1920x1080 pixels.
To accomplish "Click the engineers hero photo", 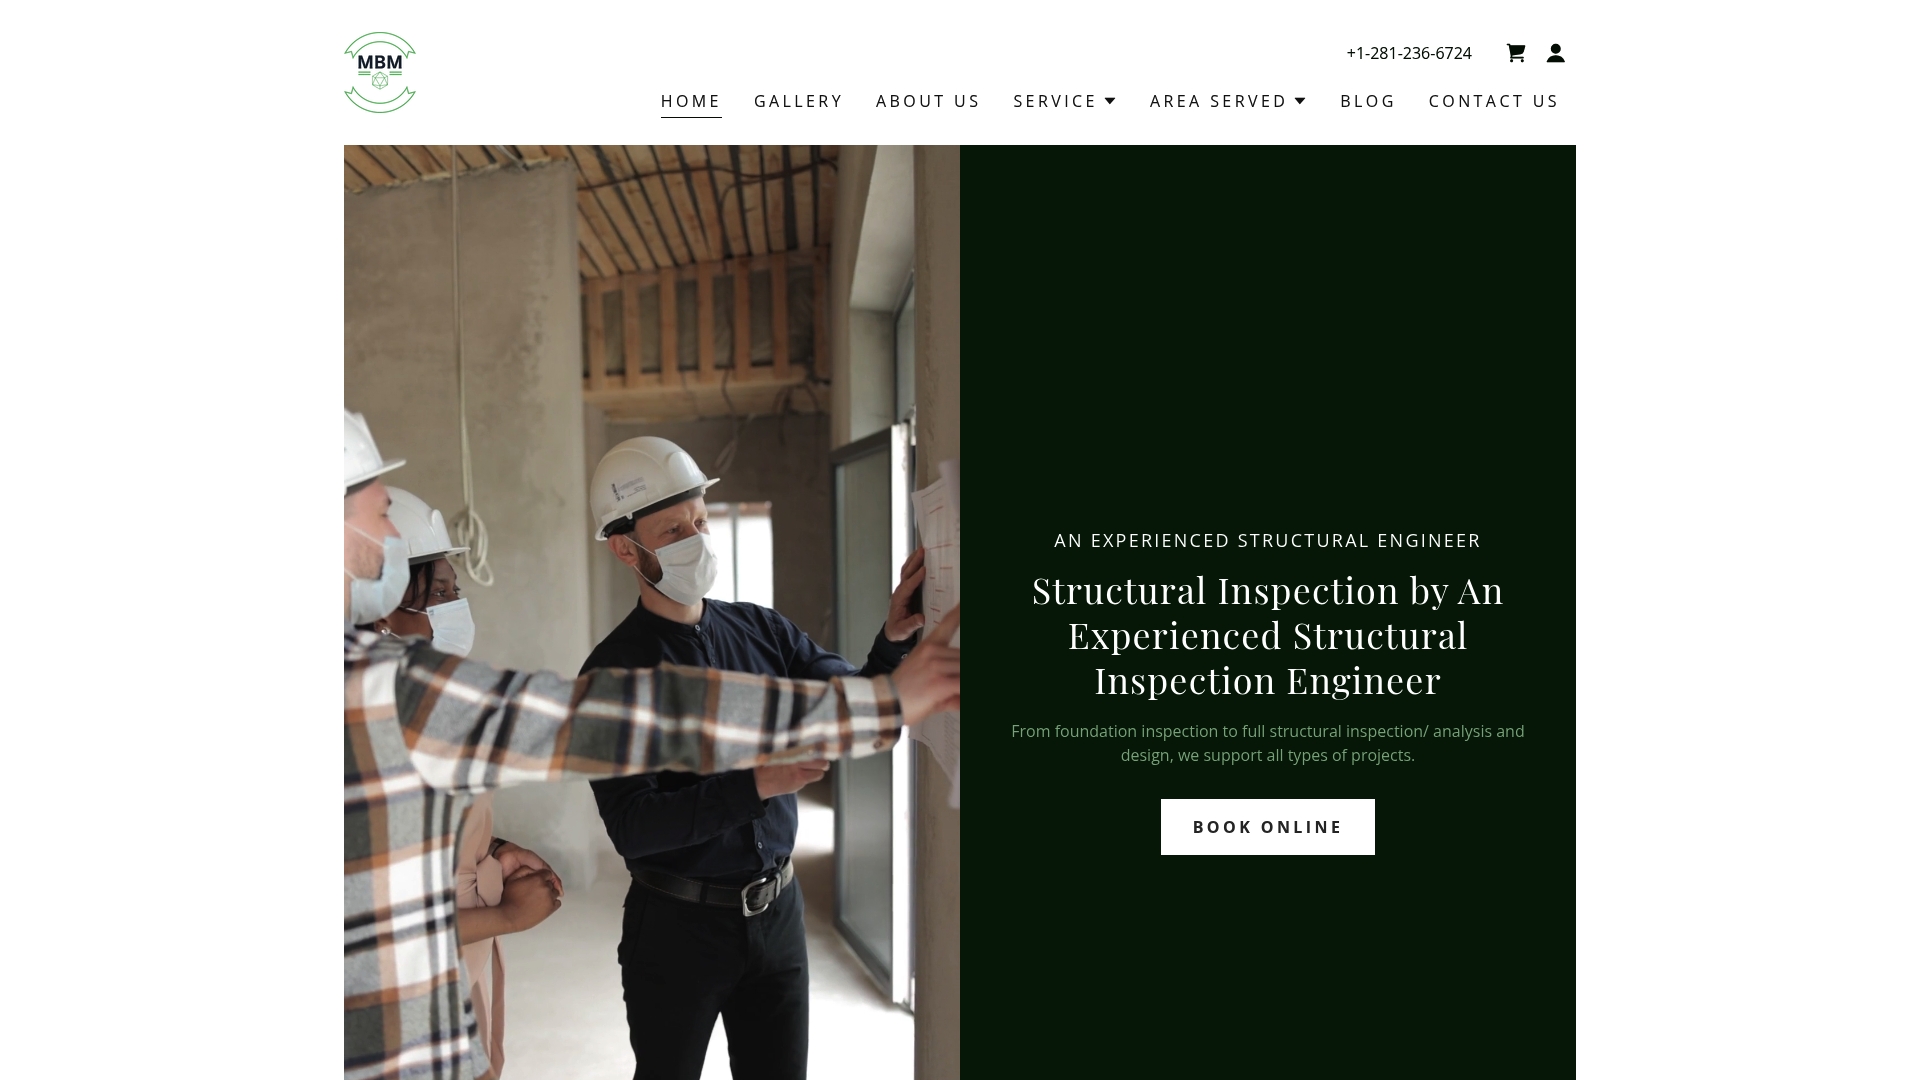I will point(652,612).
